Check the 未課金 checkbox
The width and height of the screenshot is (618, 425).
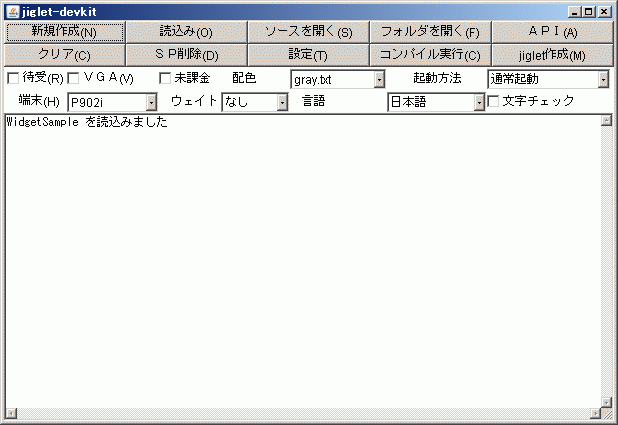tap(165, 78)
